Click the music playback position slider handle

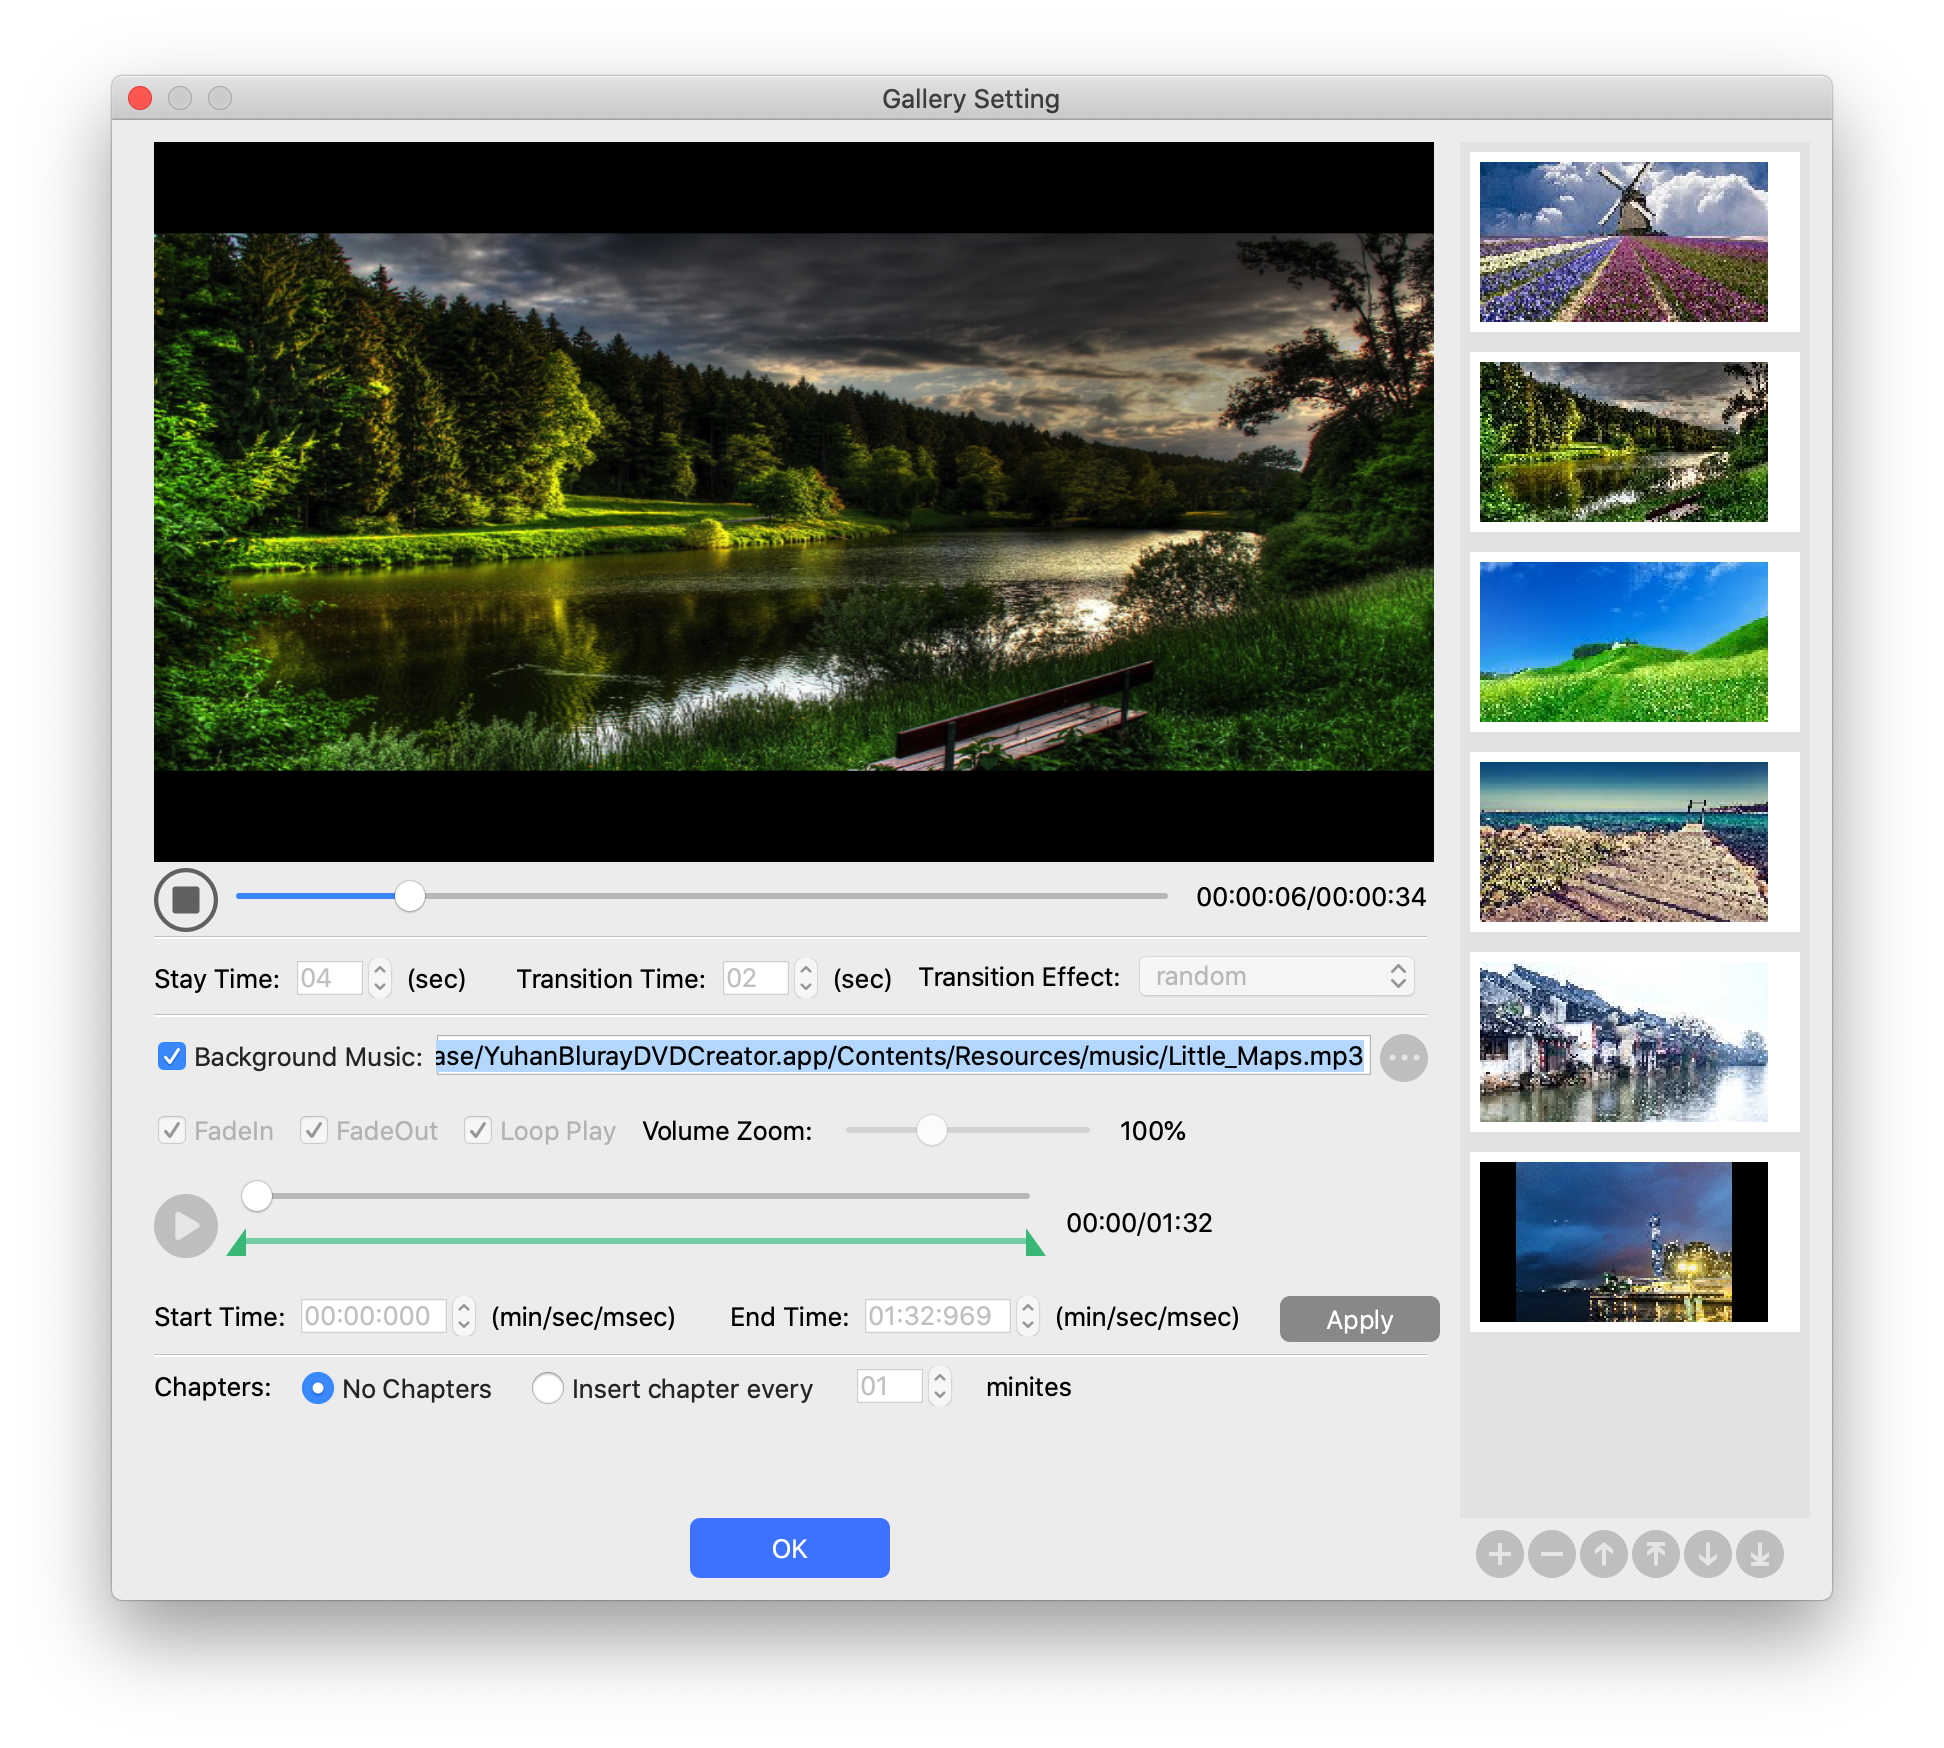(x=257, y=1196)
